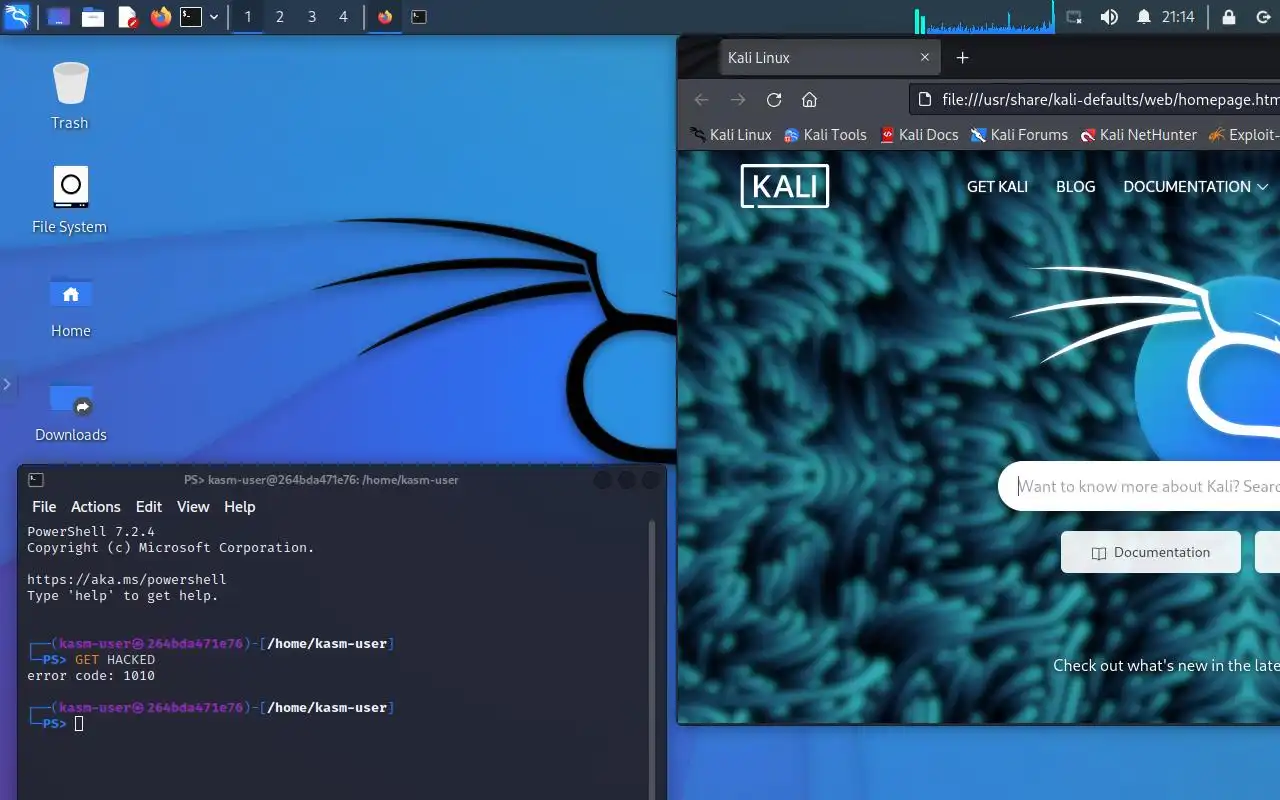Expand the terminal launcher dropdown arrow
Viewport: 1280px width, 800px height.
point(214,17)
